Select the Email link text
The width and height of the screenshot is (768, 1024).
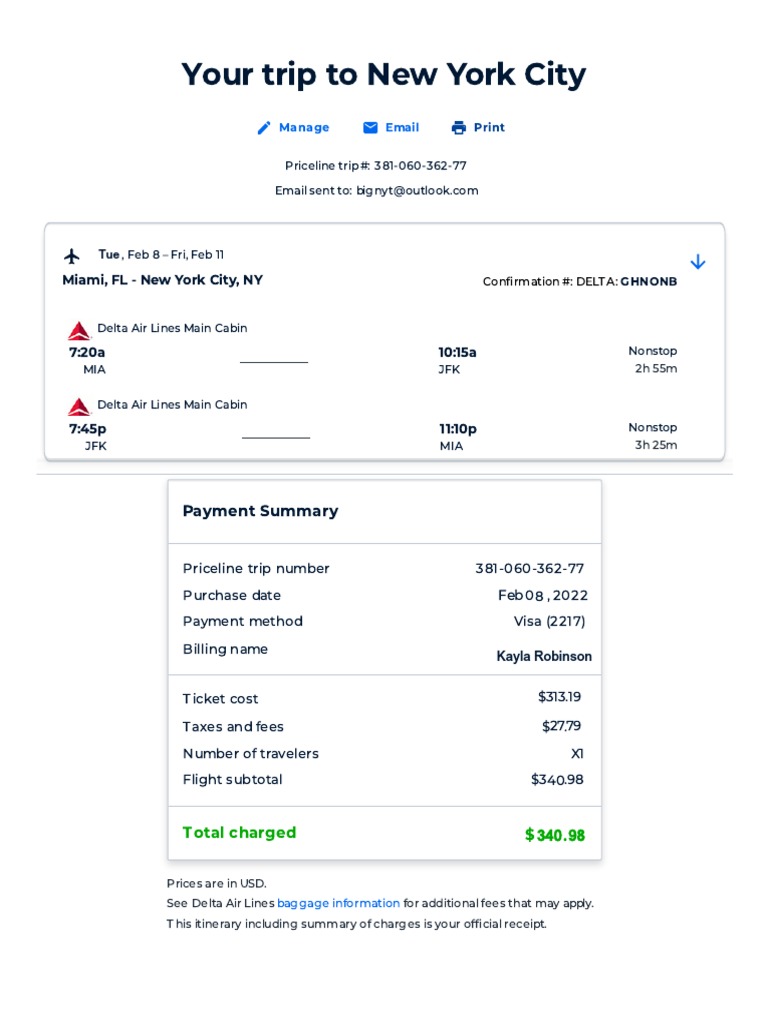(402, 128)
